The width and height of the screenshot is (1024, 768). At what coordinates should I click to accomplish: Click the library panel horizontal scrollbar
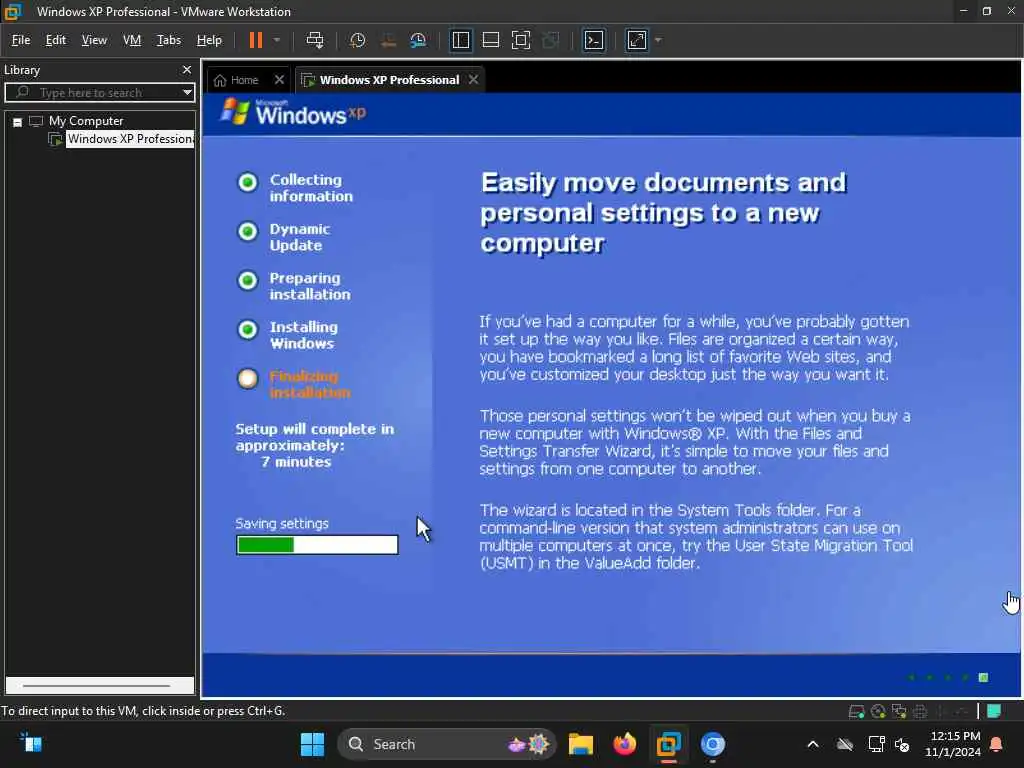[99, 686]
